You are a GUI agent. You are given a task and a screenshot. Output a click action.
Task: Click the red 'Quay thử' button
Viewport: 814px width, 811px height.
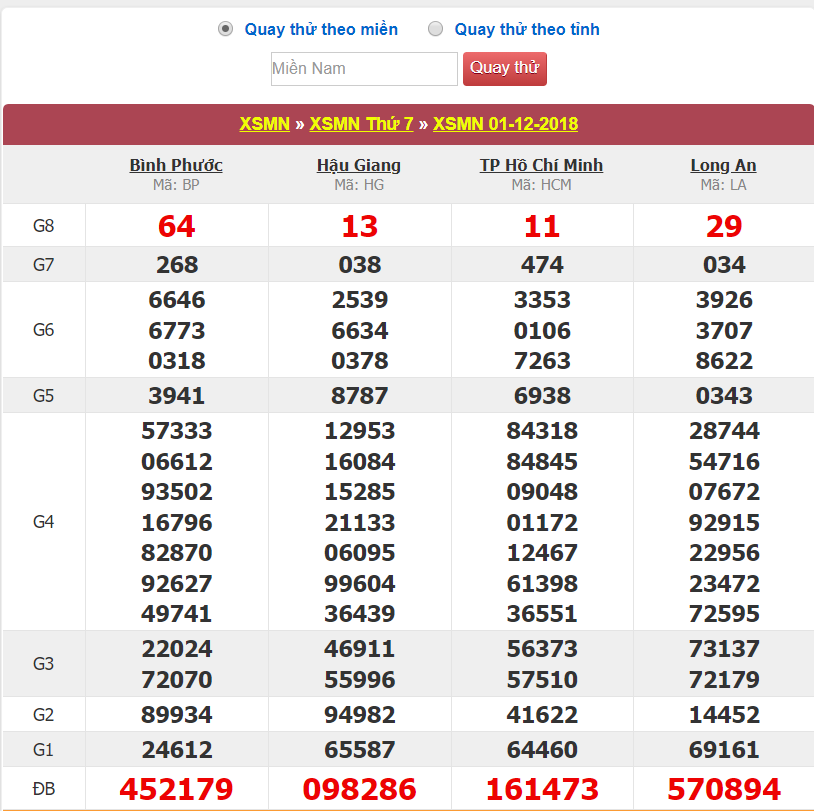(505, 69)
